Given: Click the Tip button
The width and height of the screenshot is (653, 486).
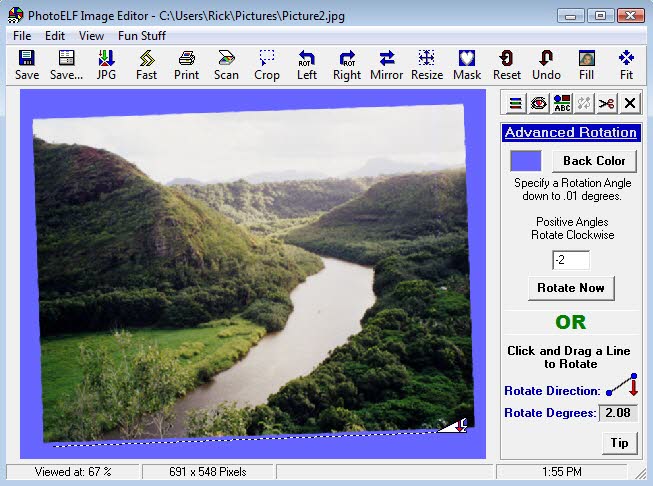Looking at the screenshot, I should click(620, 443).
